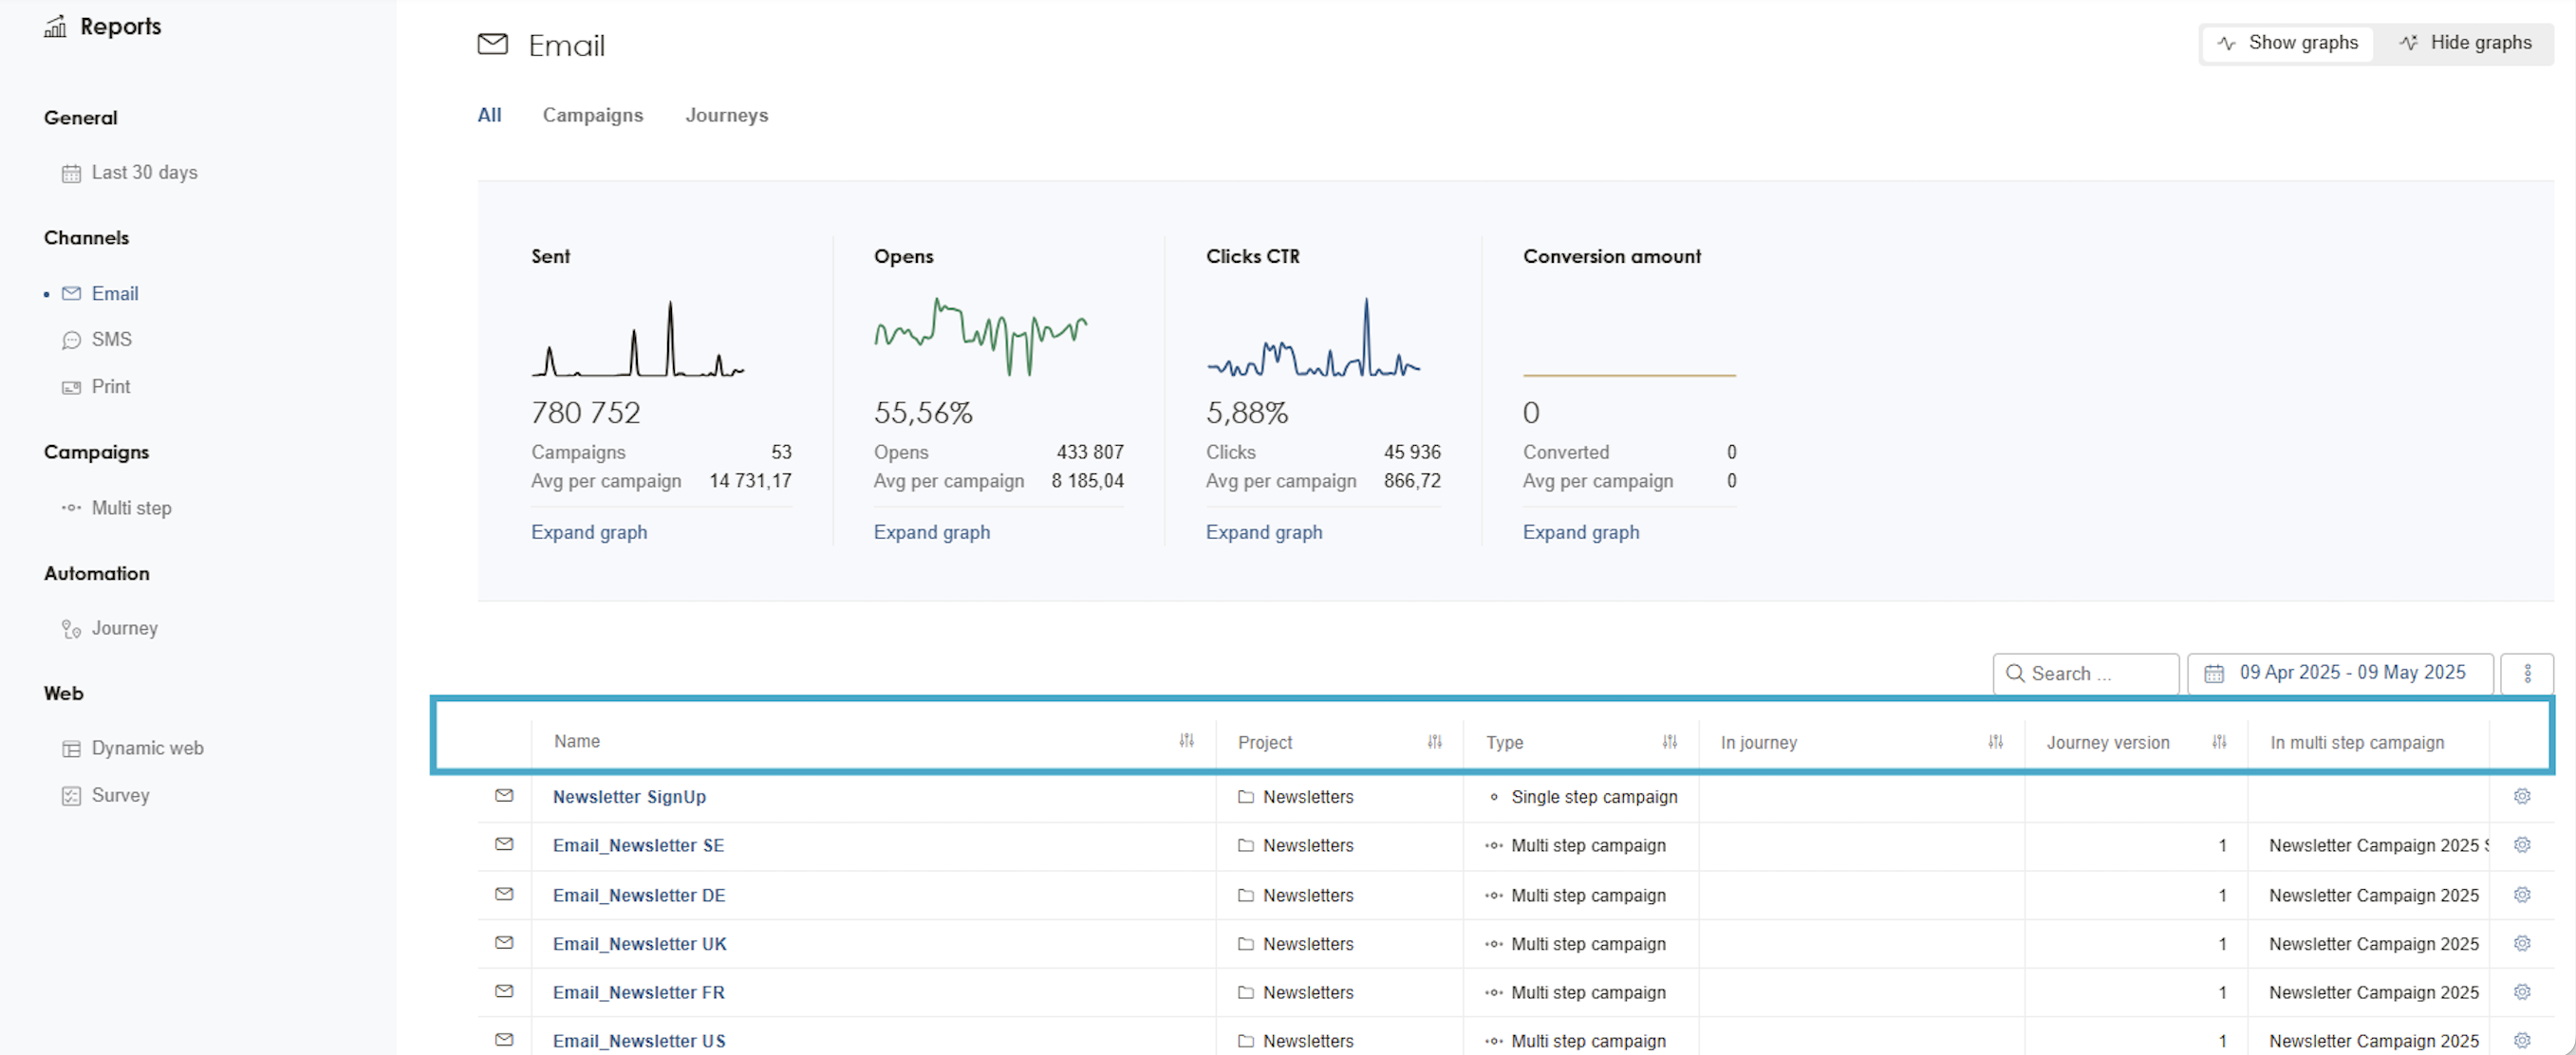The image size is (2576, 1055).
Task: Click sort icon in Name column header
Action: (1186, 741)
